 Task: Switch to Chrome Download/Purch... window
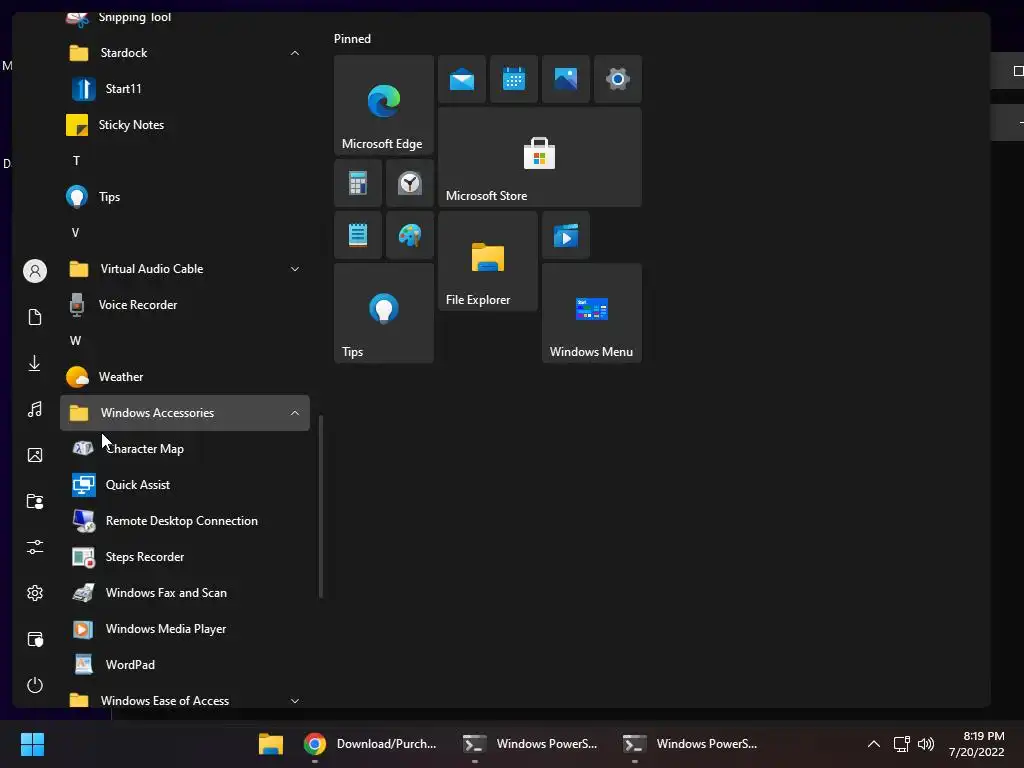[371, 744]
